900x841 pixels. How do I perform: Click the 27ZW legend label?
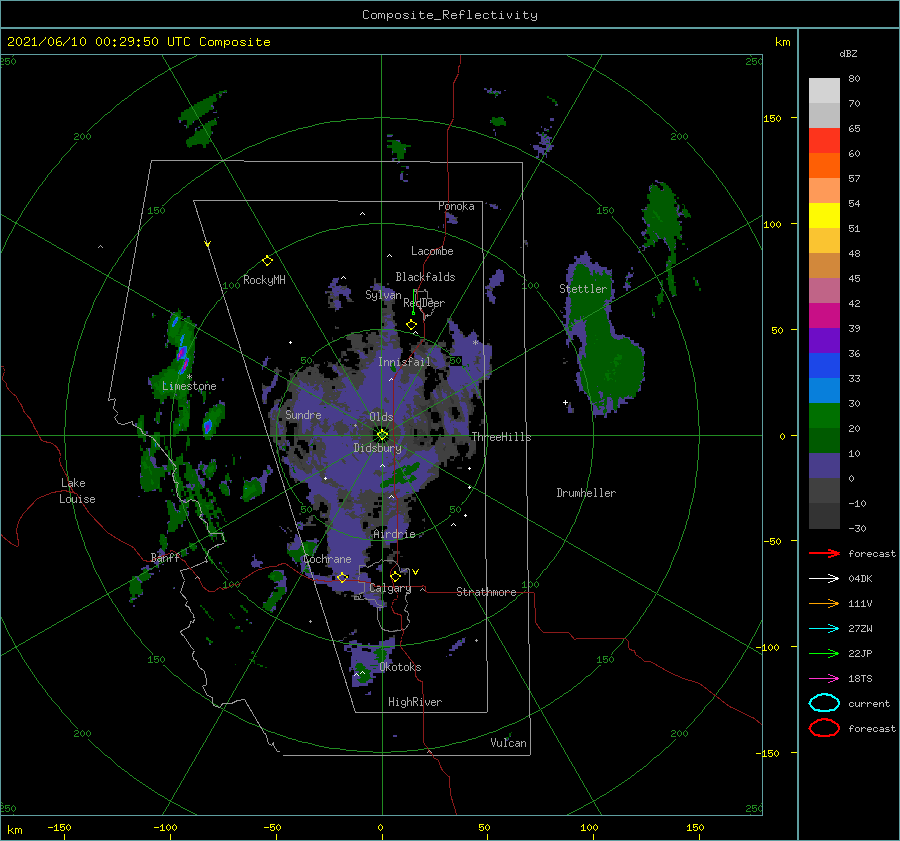coord(860,629)
